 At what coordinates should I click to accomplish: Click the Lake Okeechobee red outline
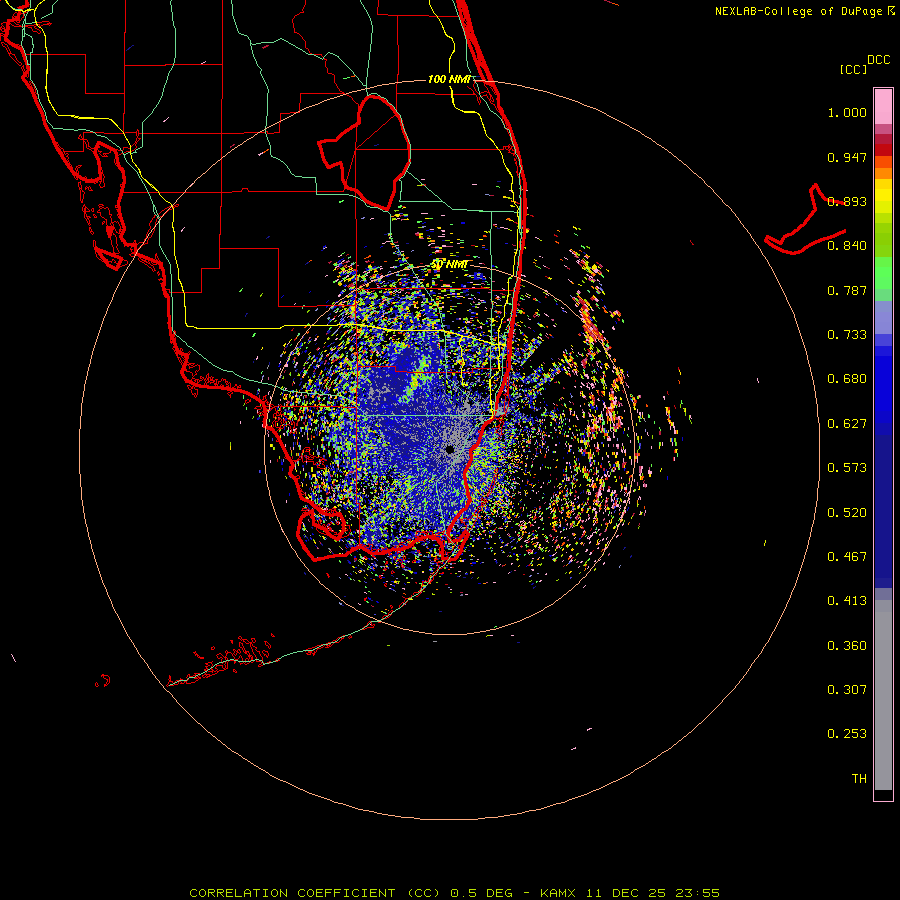(x=364, y=152)
